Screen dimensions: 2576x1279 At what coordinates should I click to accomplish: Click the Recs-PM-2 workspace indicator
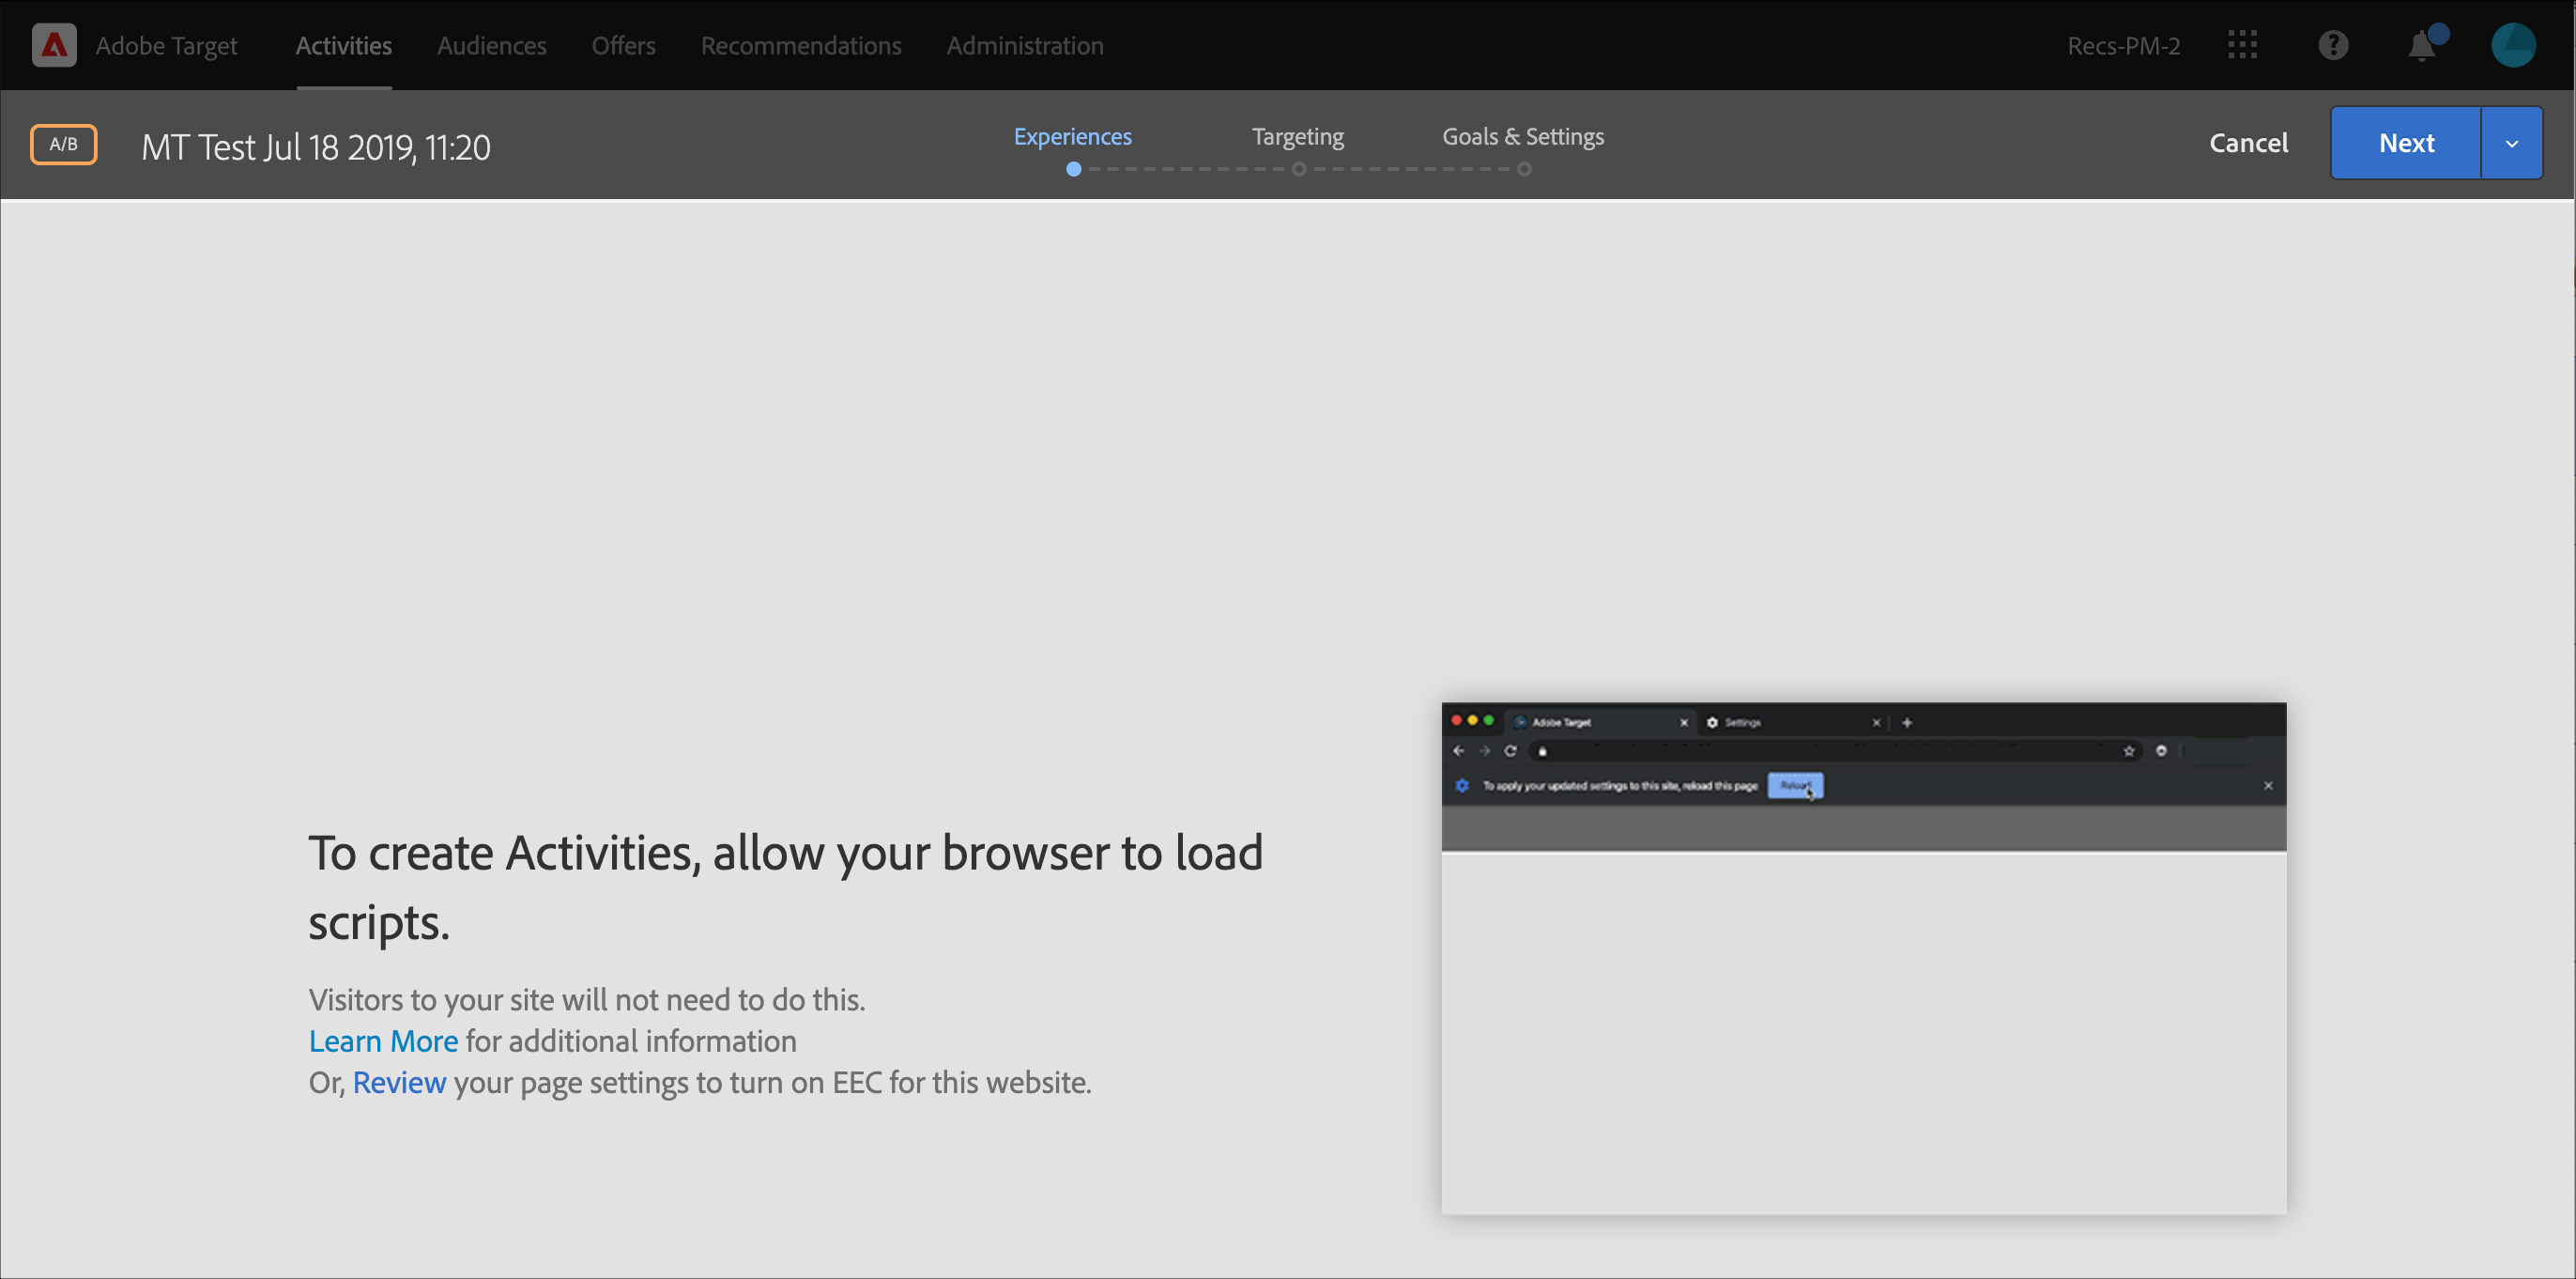[2124, 45]
